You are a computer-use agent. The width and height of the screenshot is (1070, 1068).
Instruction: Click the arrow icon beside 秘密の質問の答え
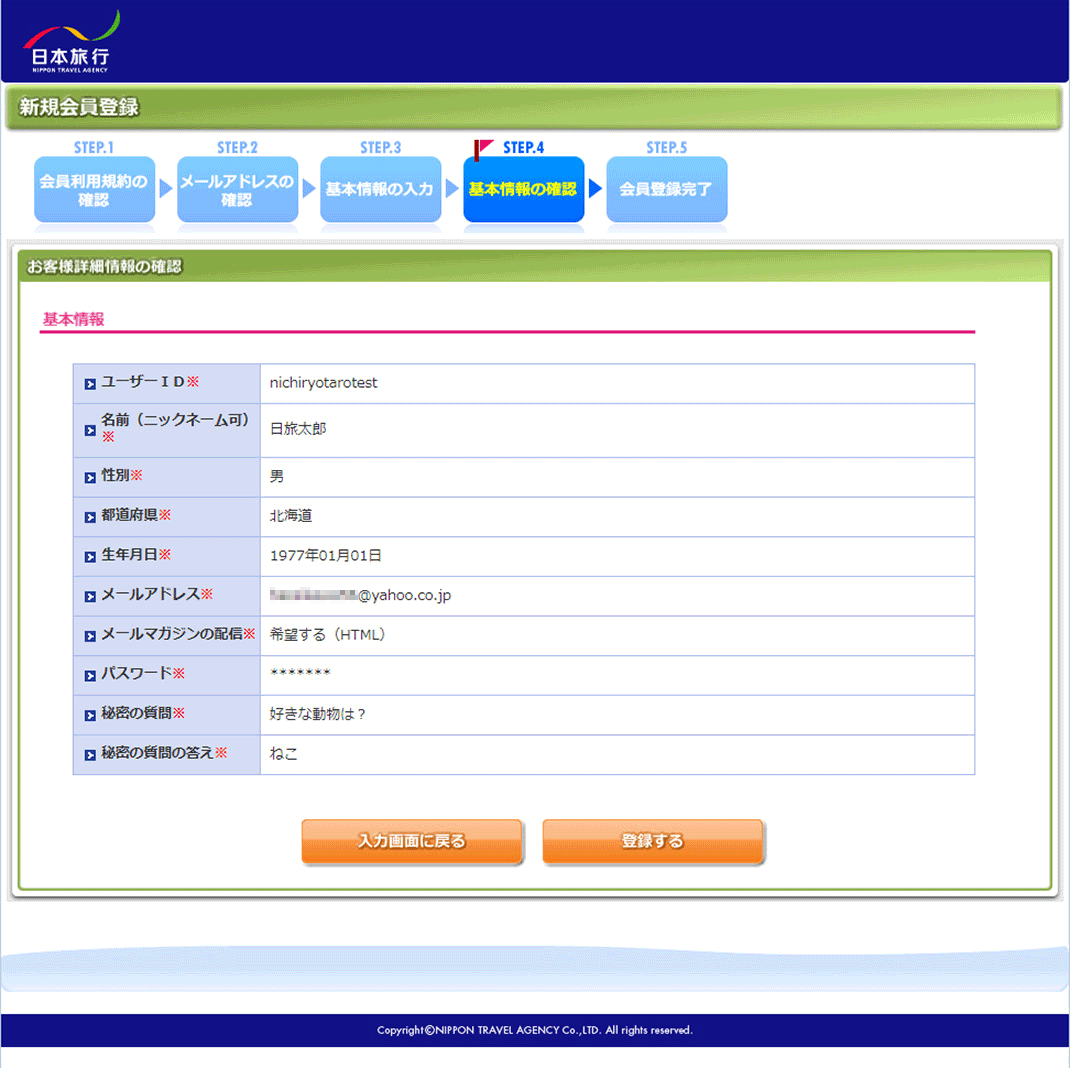tap(90, 755)
